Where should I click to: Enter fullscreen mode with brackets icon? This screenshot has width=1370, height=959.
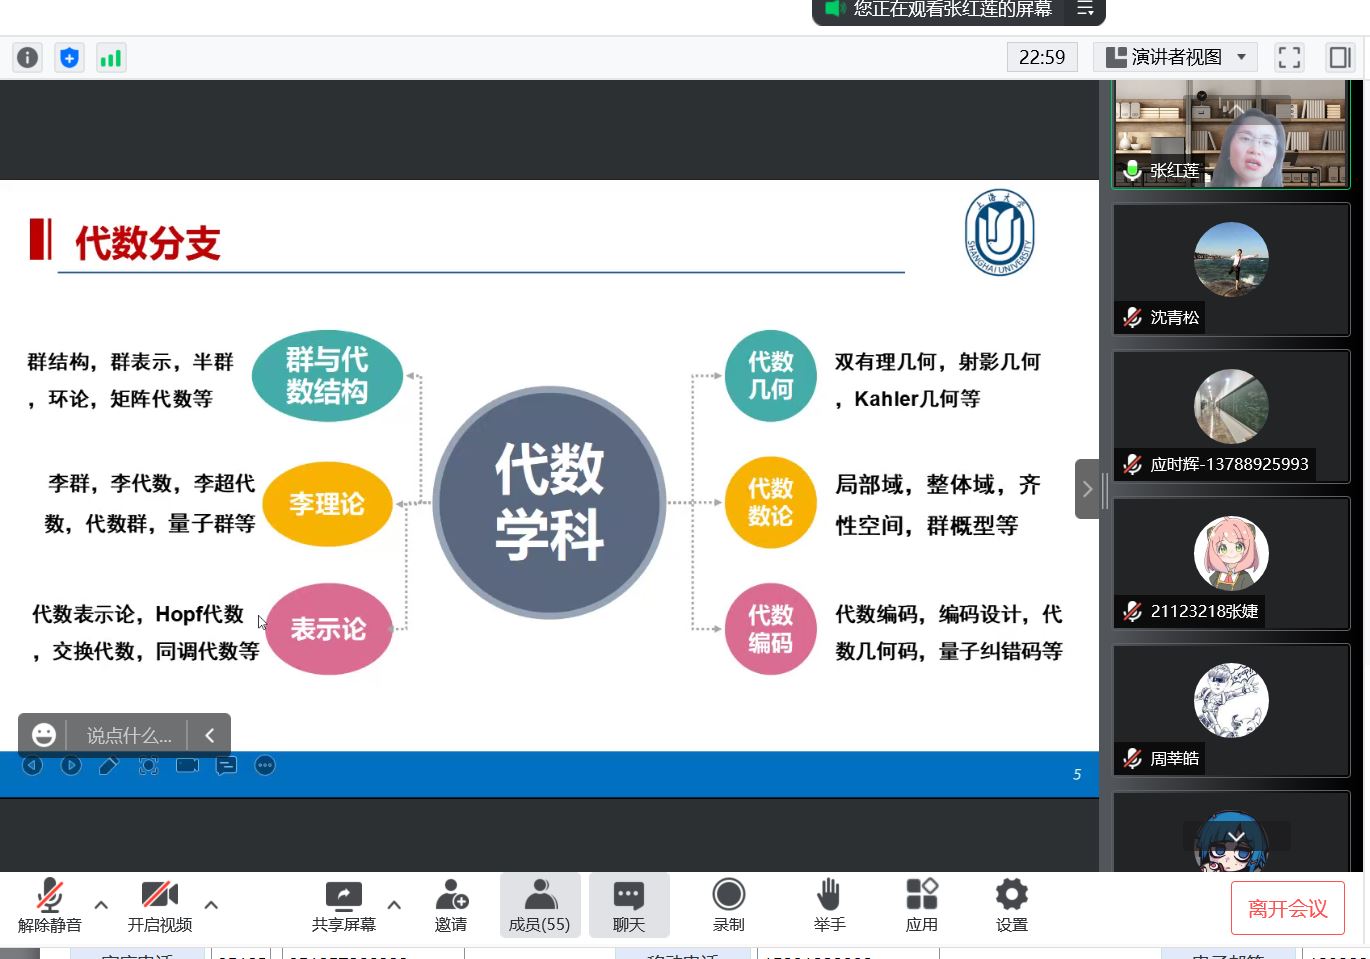1289,58
